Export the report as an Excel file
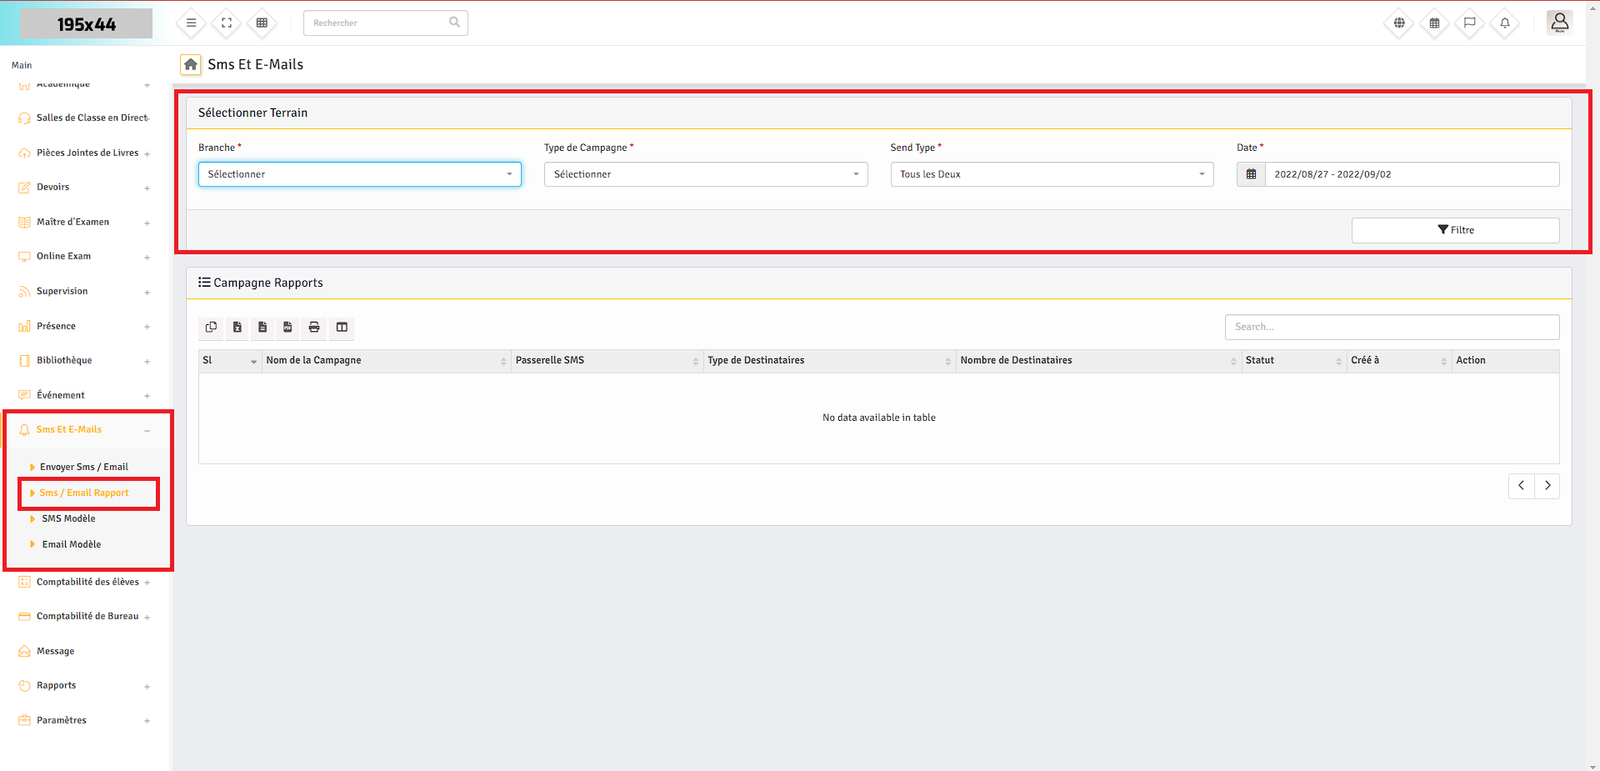Image resolution: width=1600 pixels, height=771 pixels. (x=237, y=327)
